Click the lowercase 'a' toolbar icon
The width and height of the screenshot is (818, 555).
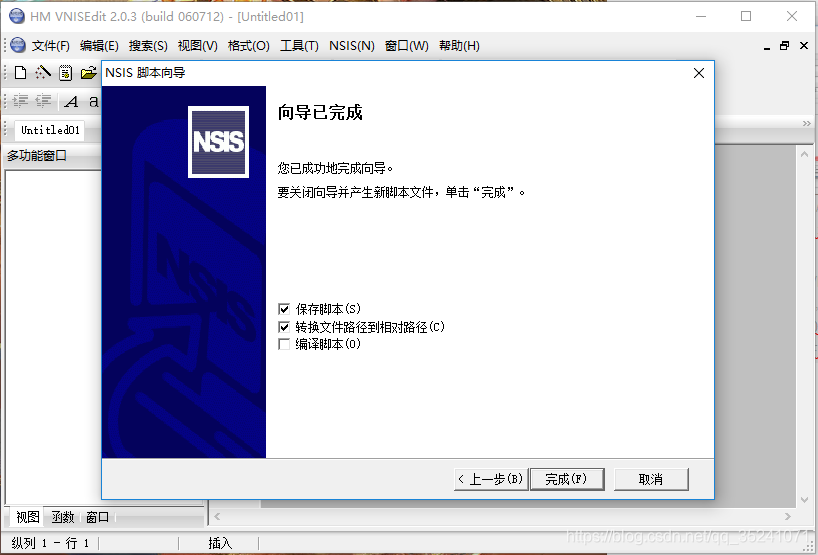coord(93,101)
